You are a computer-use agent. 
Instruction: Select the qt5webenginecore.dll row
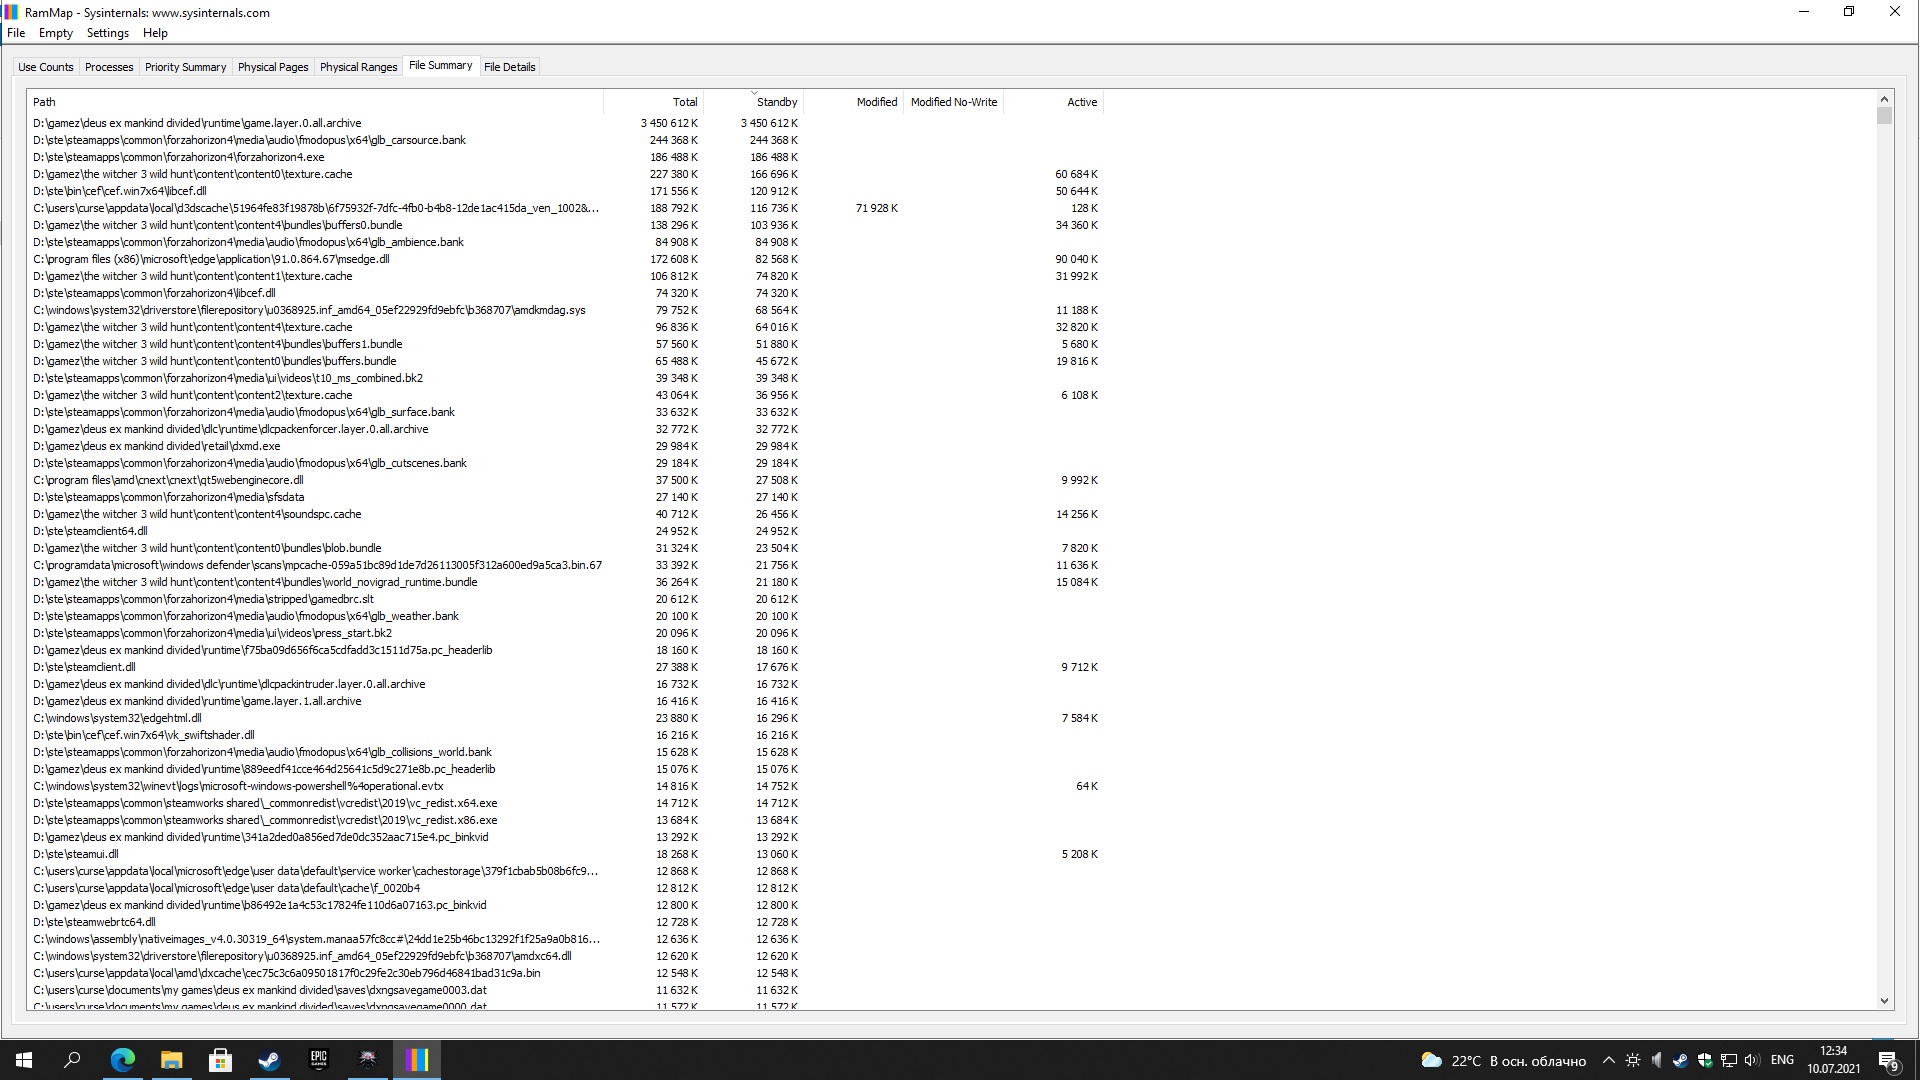pos(565,480)
